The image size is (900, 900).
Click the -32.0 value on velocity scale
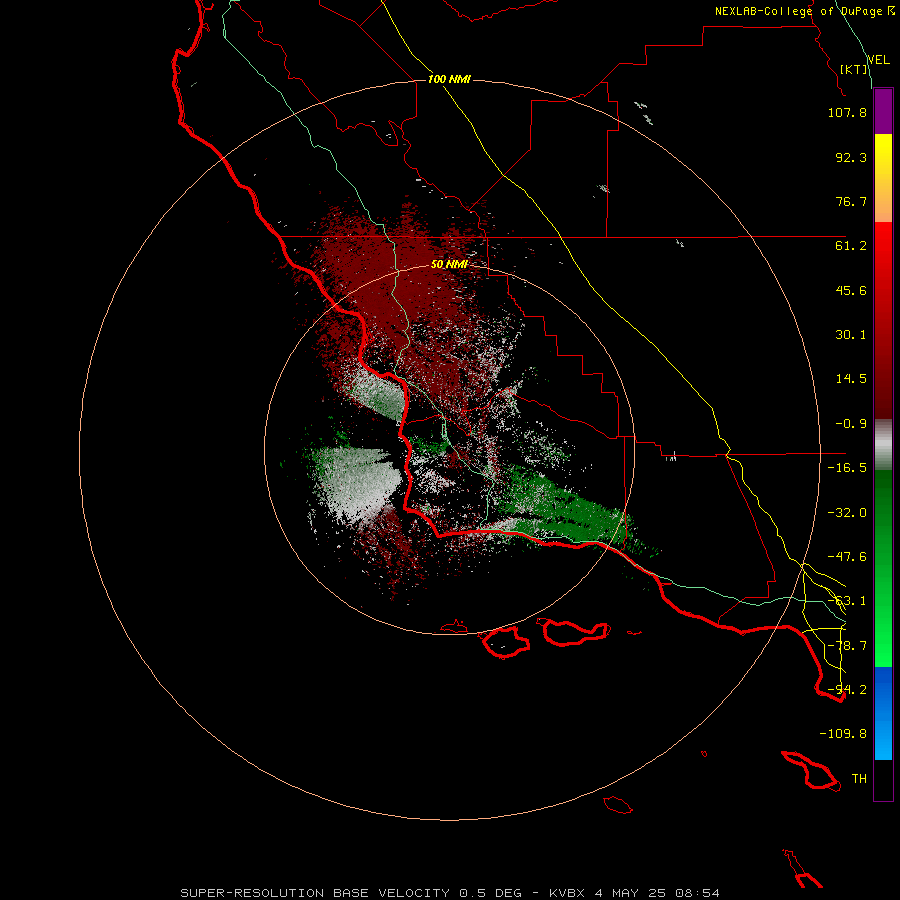[x=847, y=513]
